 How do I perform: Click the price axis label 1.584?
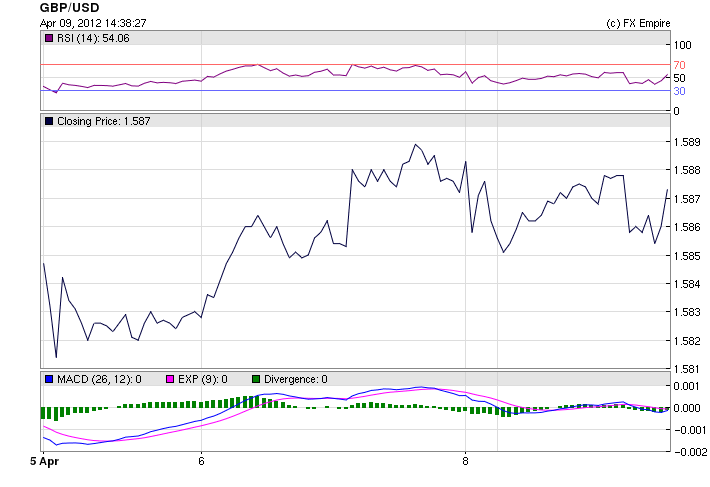pos(687,284)
